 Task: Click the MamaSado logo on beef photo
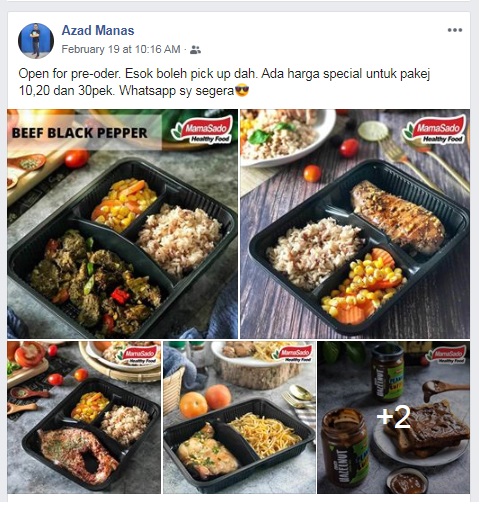click(202, 130)
